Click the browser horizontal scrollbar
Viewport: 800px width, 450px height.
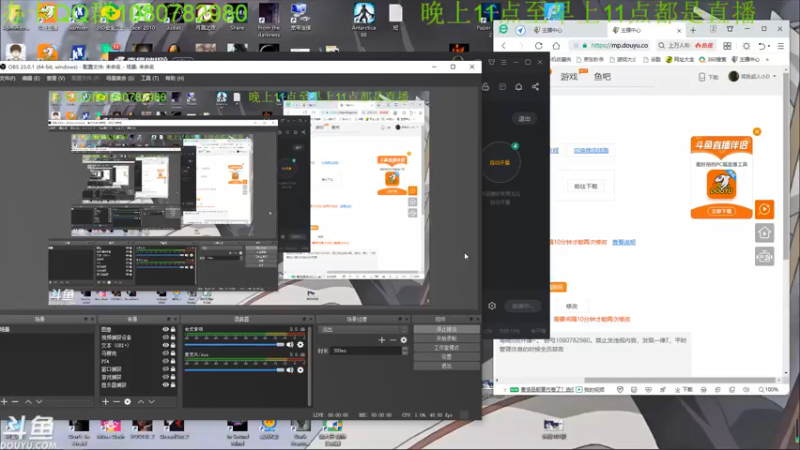pos(680,380)
